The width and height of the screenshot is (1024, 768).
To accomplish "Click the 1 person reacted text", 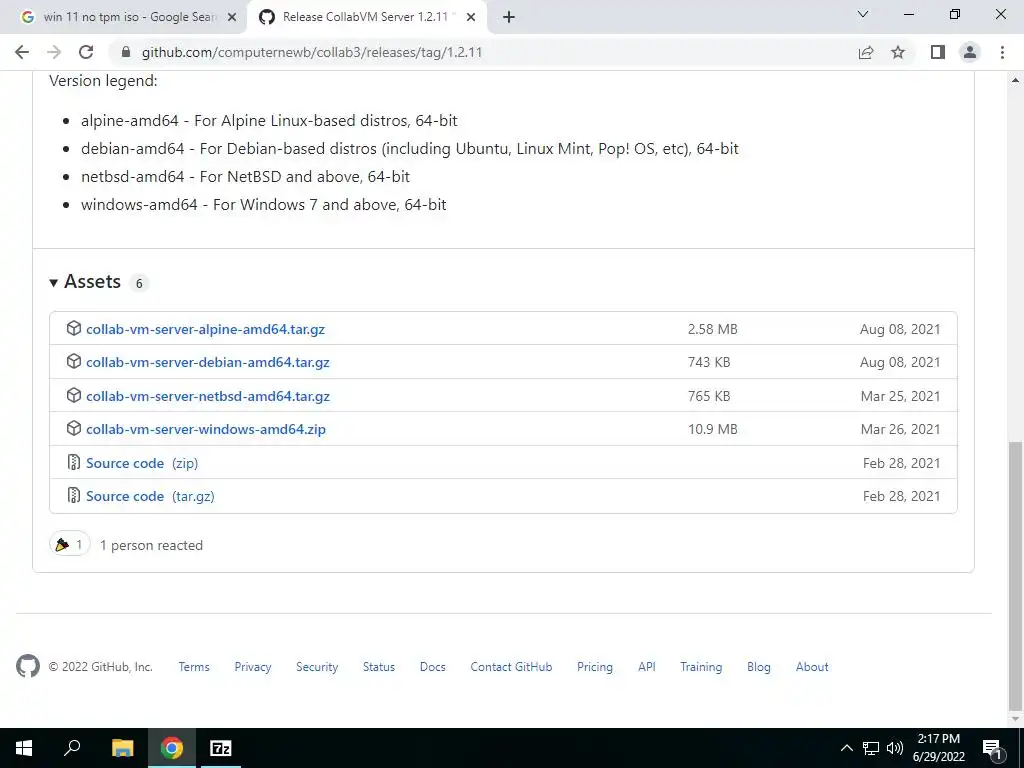I will click(x=151, y=545).
